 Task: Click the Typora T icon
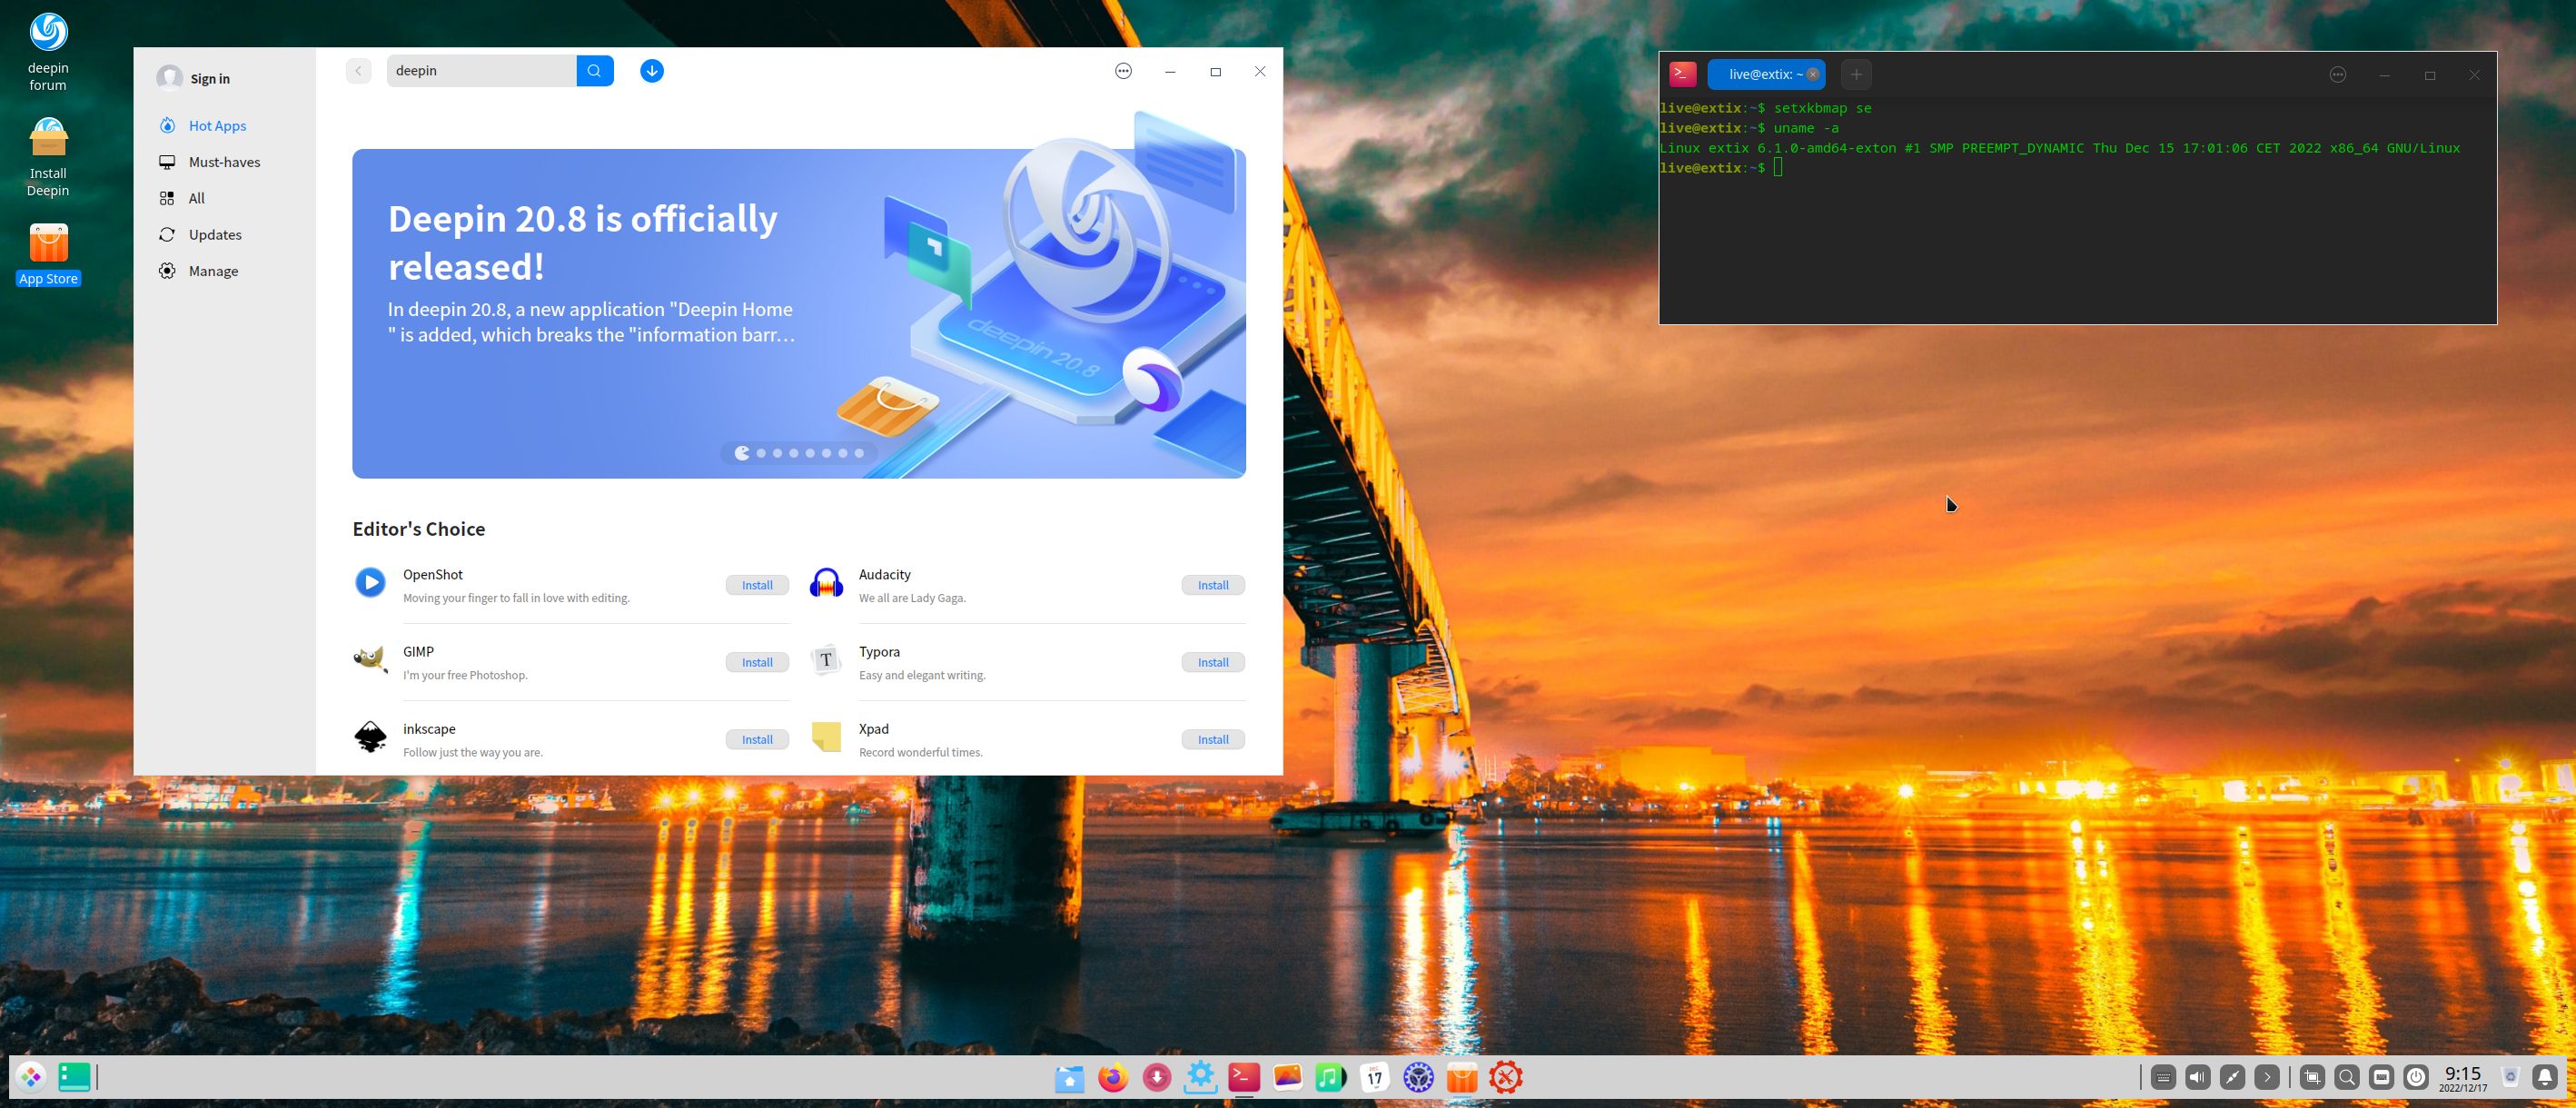click(826, 660)
